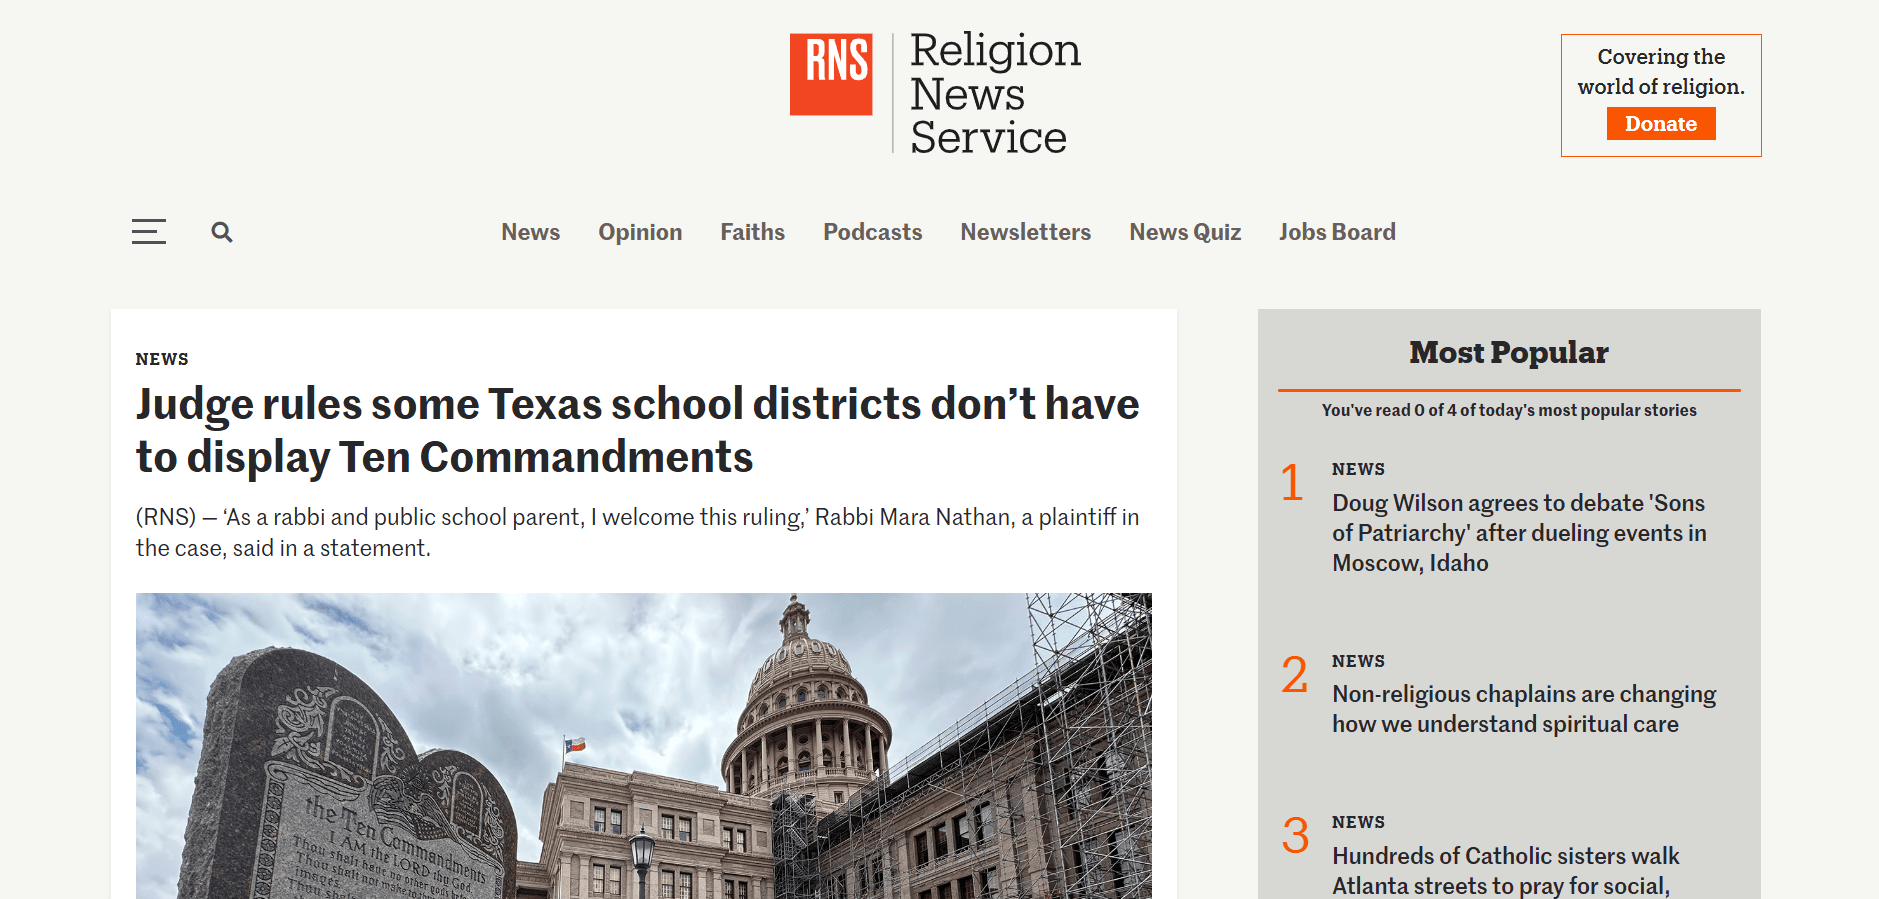Viewport: 1879px width, 899px height.
Task: Go to the Opinion section
Action: (640, 232)
